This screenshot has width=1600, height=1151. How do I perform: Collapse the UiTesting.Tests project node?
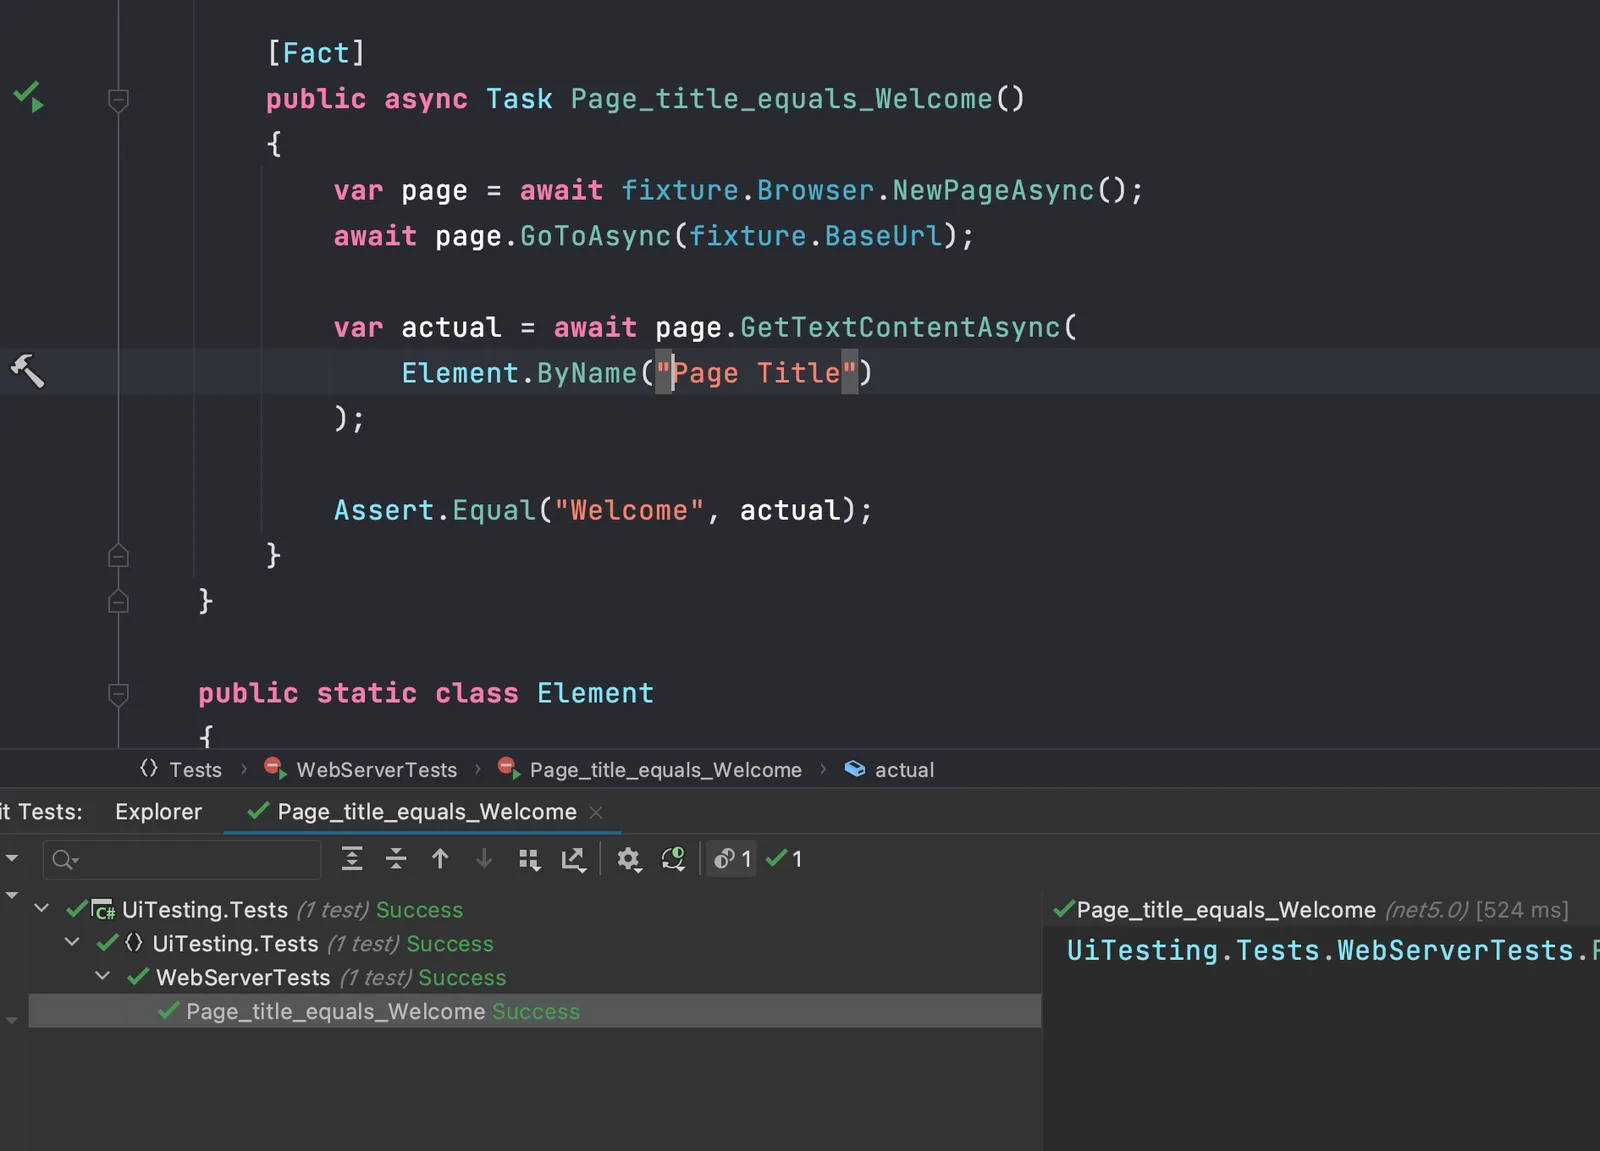[42, 909]
